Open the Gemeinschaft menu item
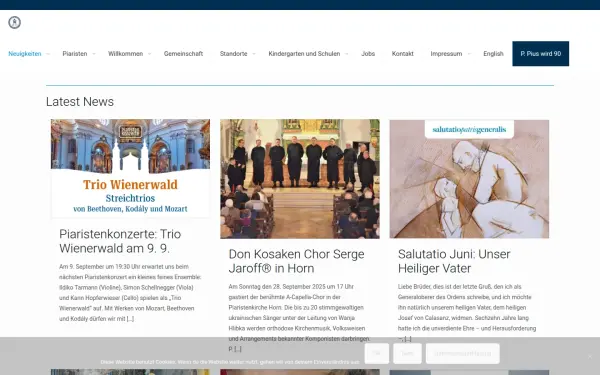The width and height of the screenshot is (600, 375). point(183,54)
